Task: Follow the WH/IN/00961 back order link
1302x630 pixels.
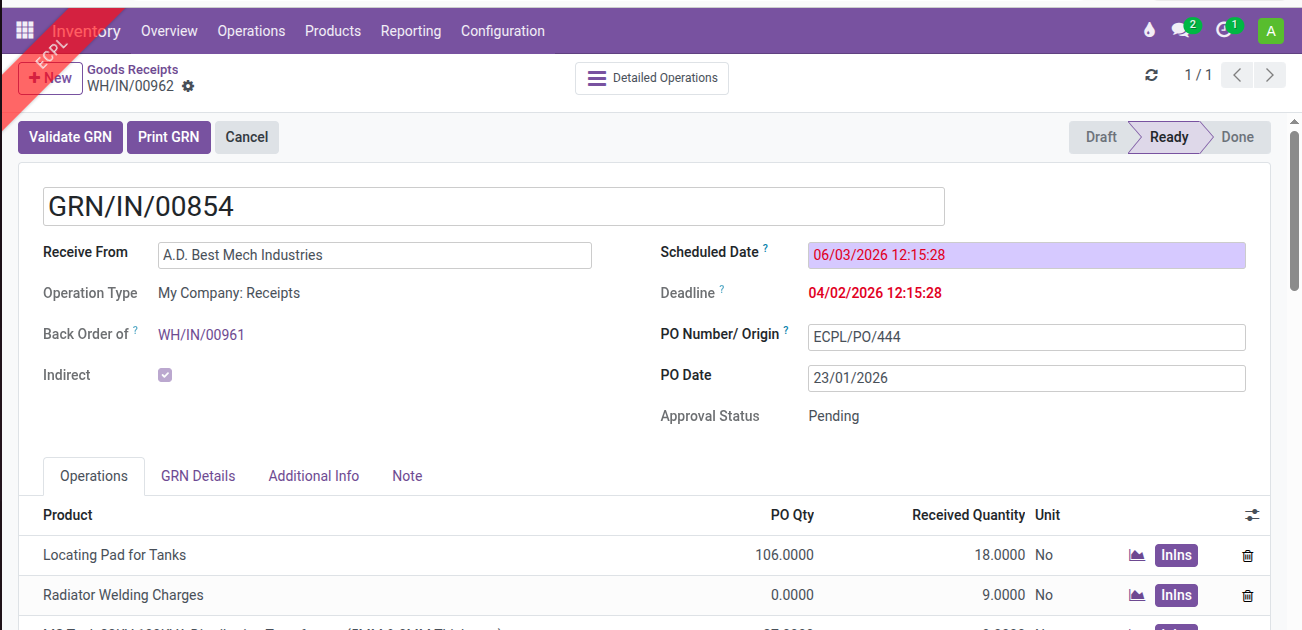Action: coord(201,335)
